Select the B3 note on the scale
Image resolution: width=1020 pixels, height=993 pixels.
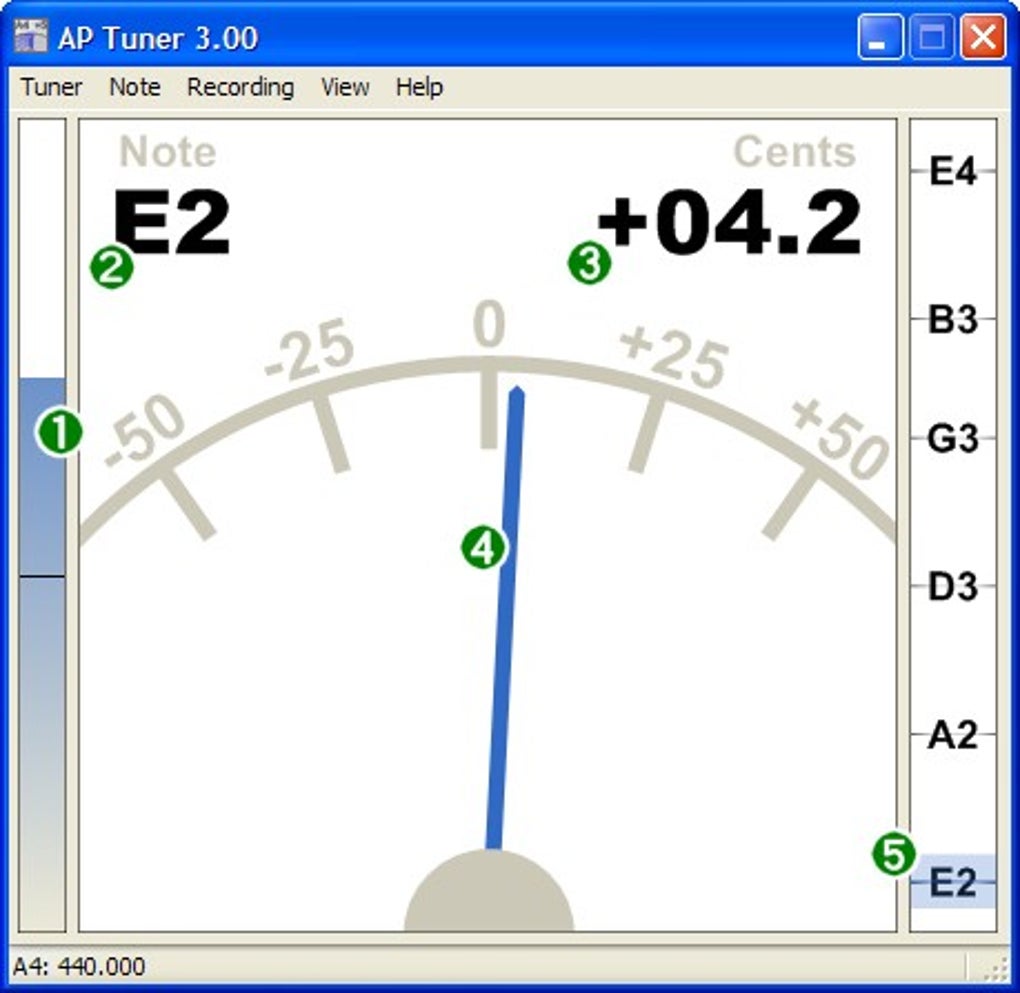[x=953, y=319]
